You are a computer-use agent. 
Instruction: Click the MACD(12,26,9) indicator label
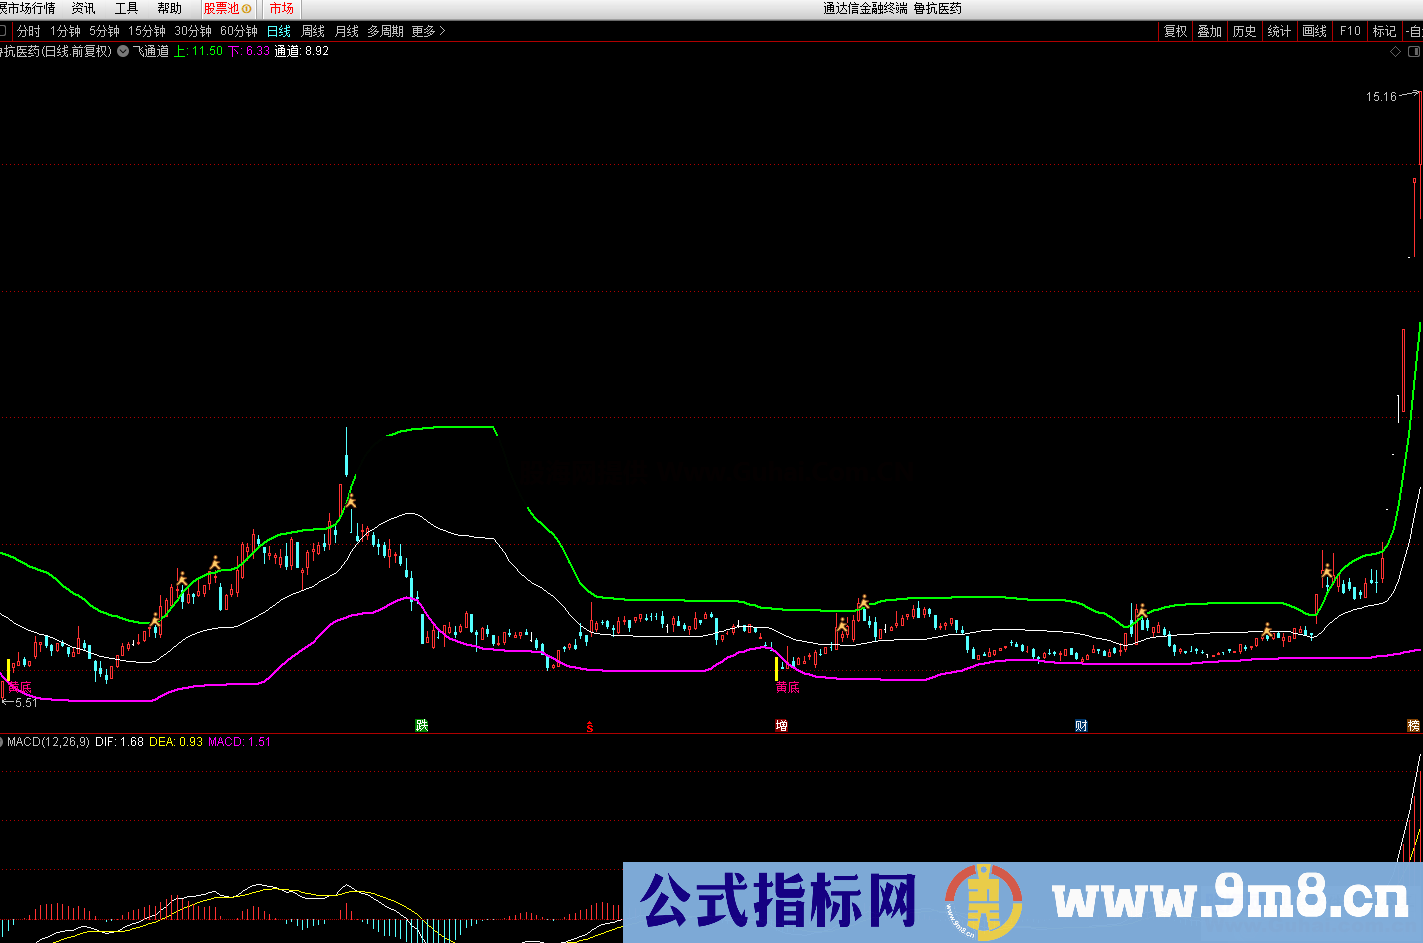(48, 742)
